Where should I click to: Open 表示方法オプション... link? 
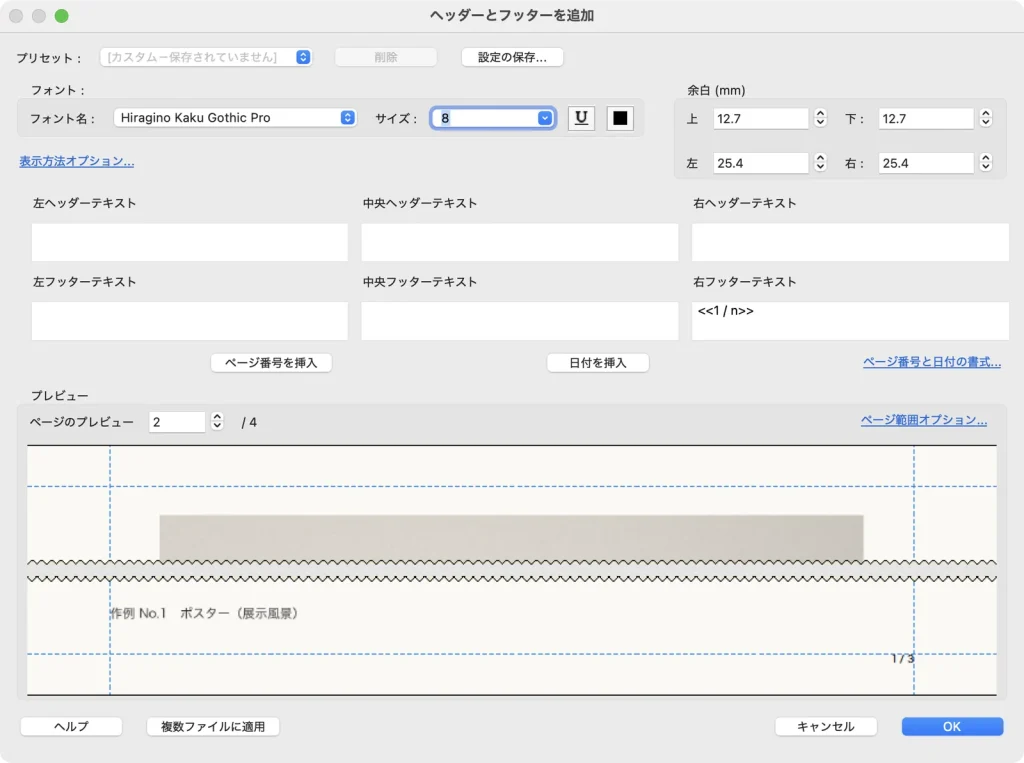point(76,161)
